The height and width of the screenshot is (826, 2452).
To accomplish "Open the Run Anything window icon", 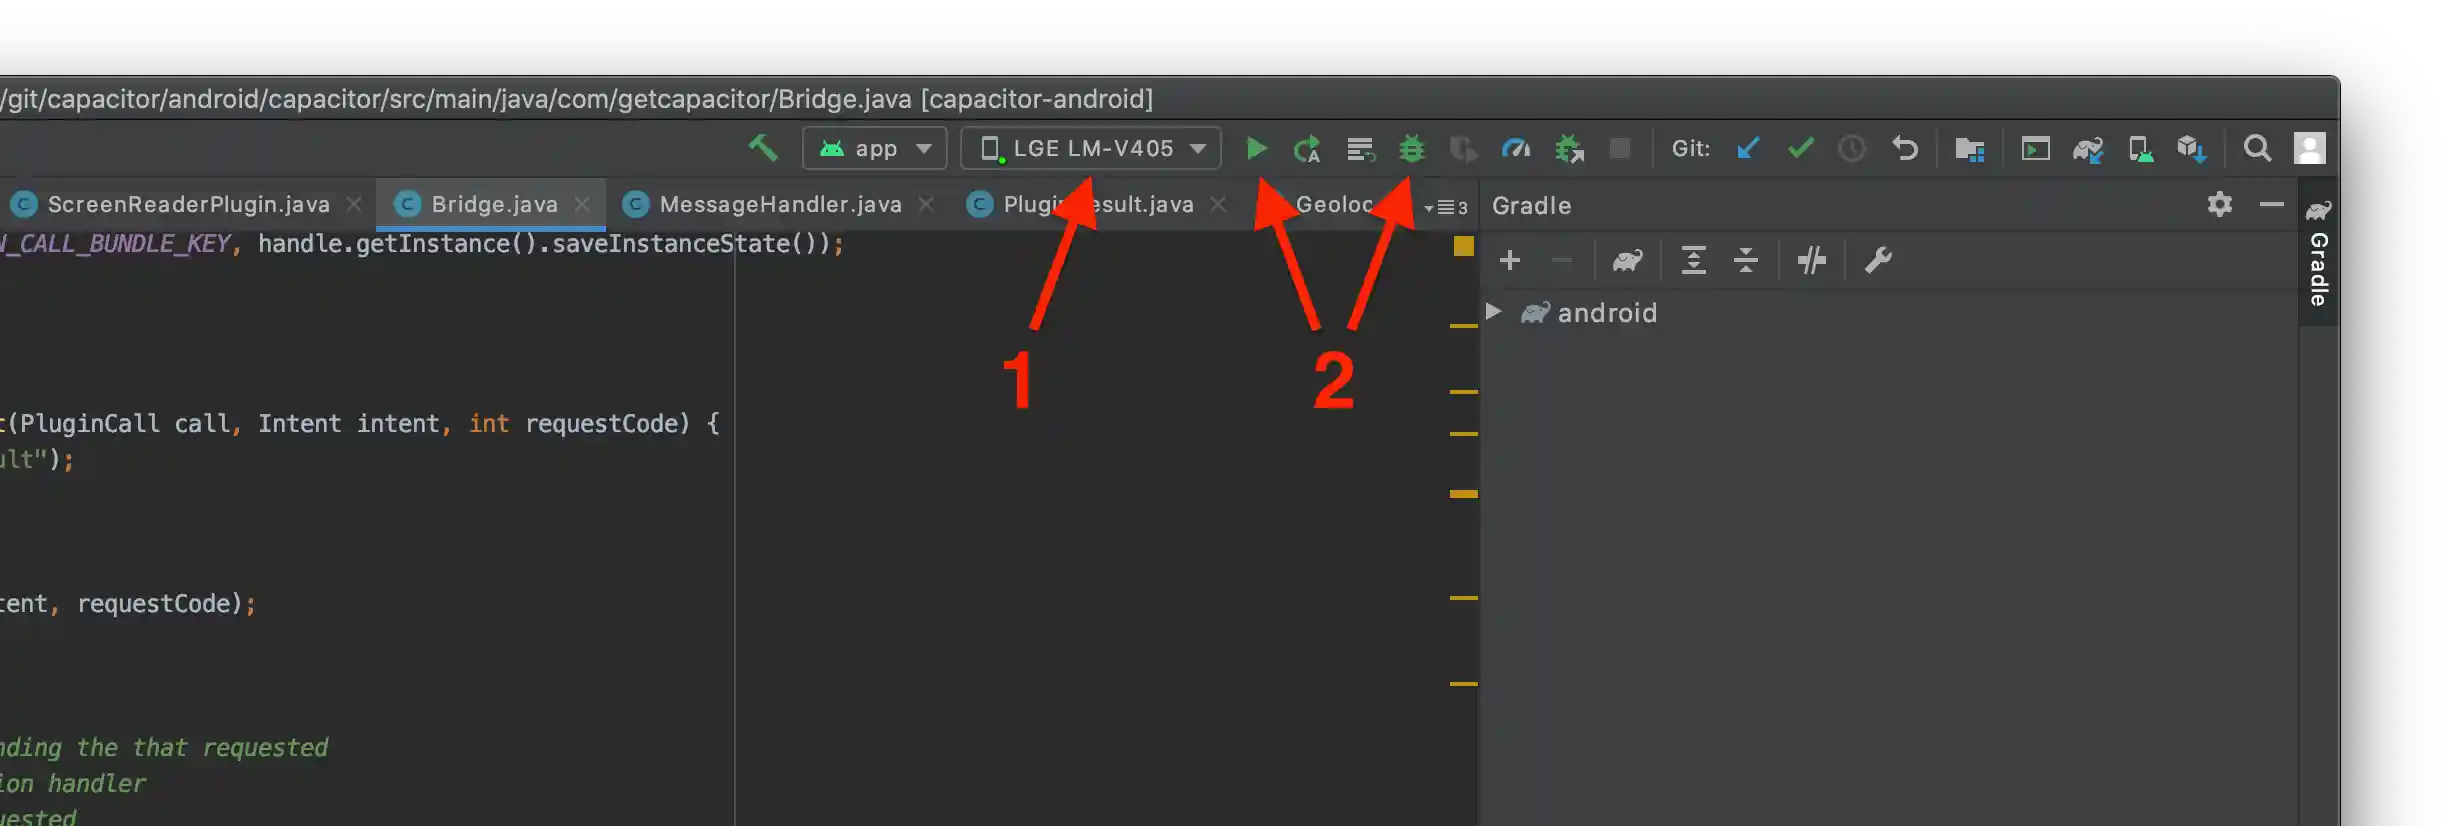I will coord(2035,149).
